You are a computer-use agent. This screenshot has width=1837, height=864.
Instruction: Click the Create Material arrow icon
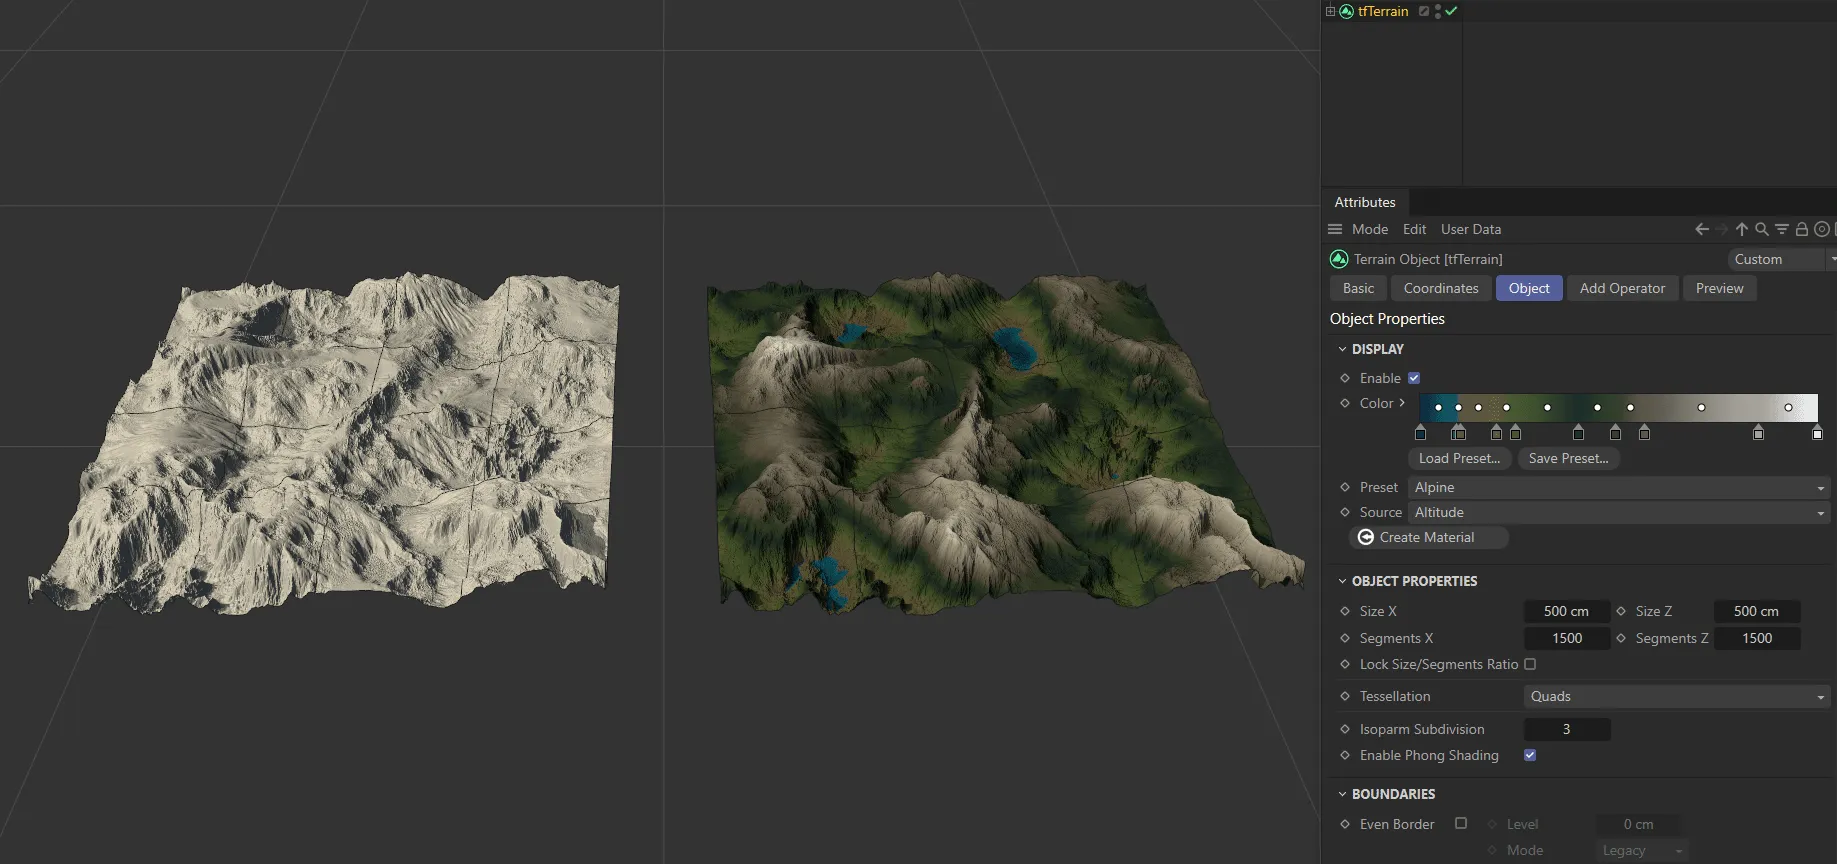click(x=1366, y=537)
